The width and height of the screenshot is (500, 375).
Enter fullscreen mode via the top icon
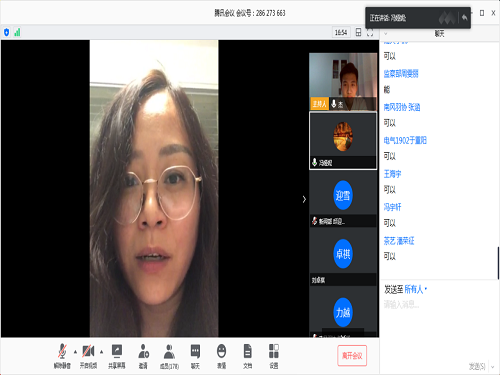(370, 32)
